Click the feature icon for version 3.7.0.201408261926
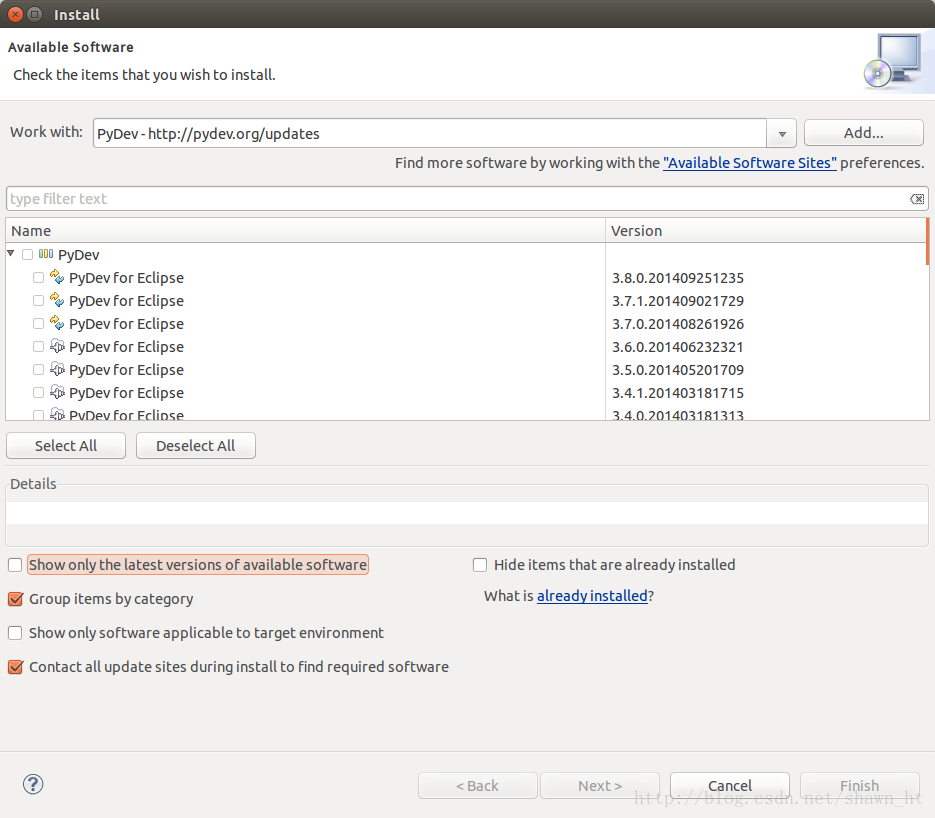The width and height of the screenshot is (935, 818). [x=57, y=323]
